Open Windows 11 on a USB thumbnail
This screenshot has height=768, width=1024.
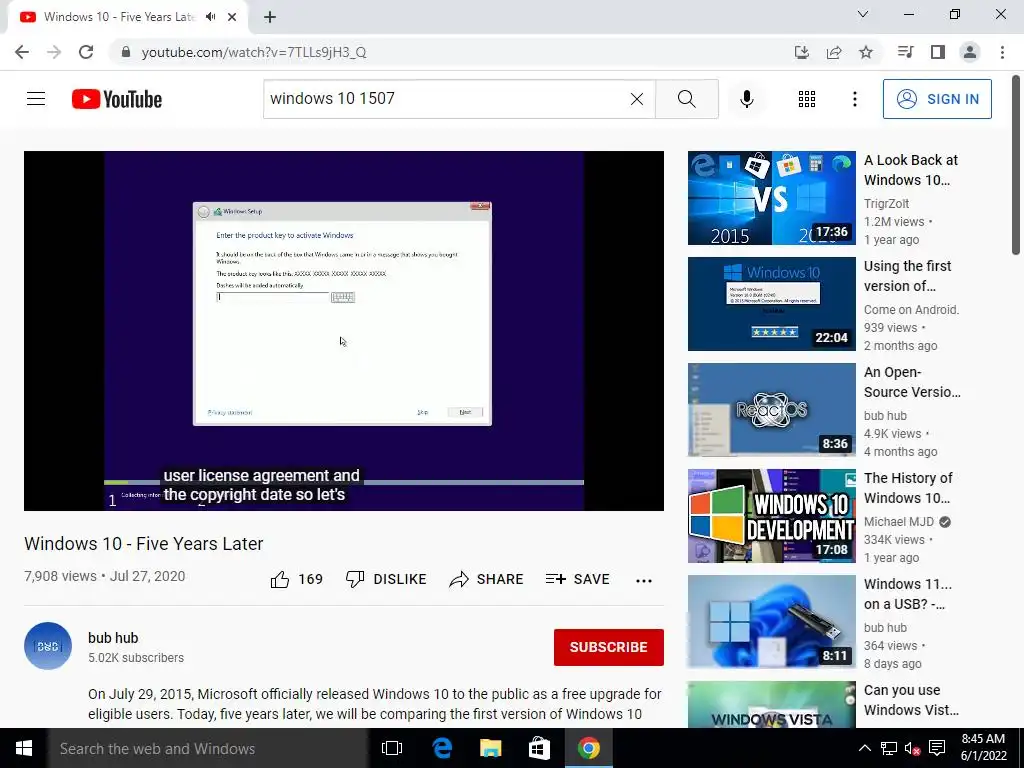tap(771, 622)
